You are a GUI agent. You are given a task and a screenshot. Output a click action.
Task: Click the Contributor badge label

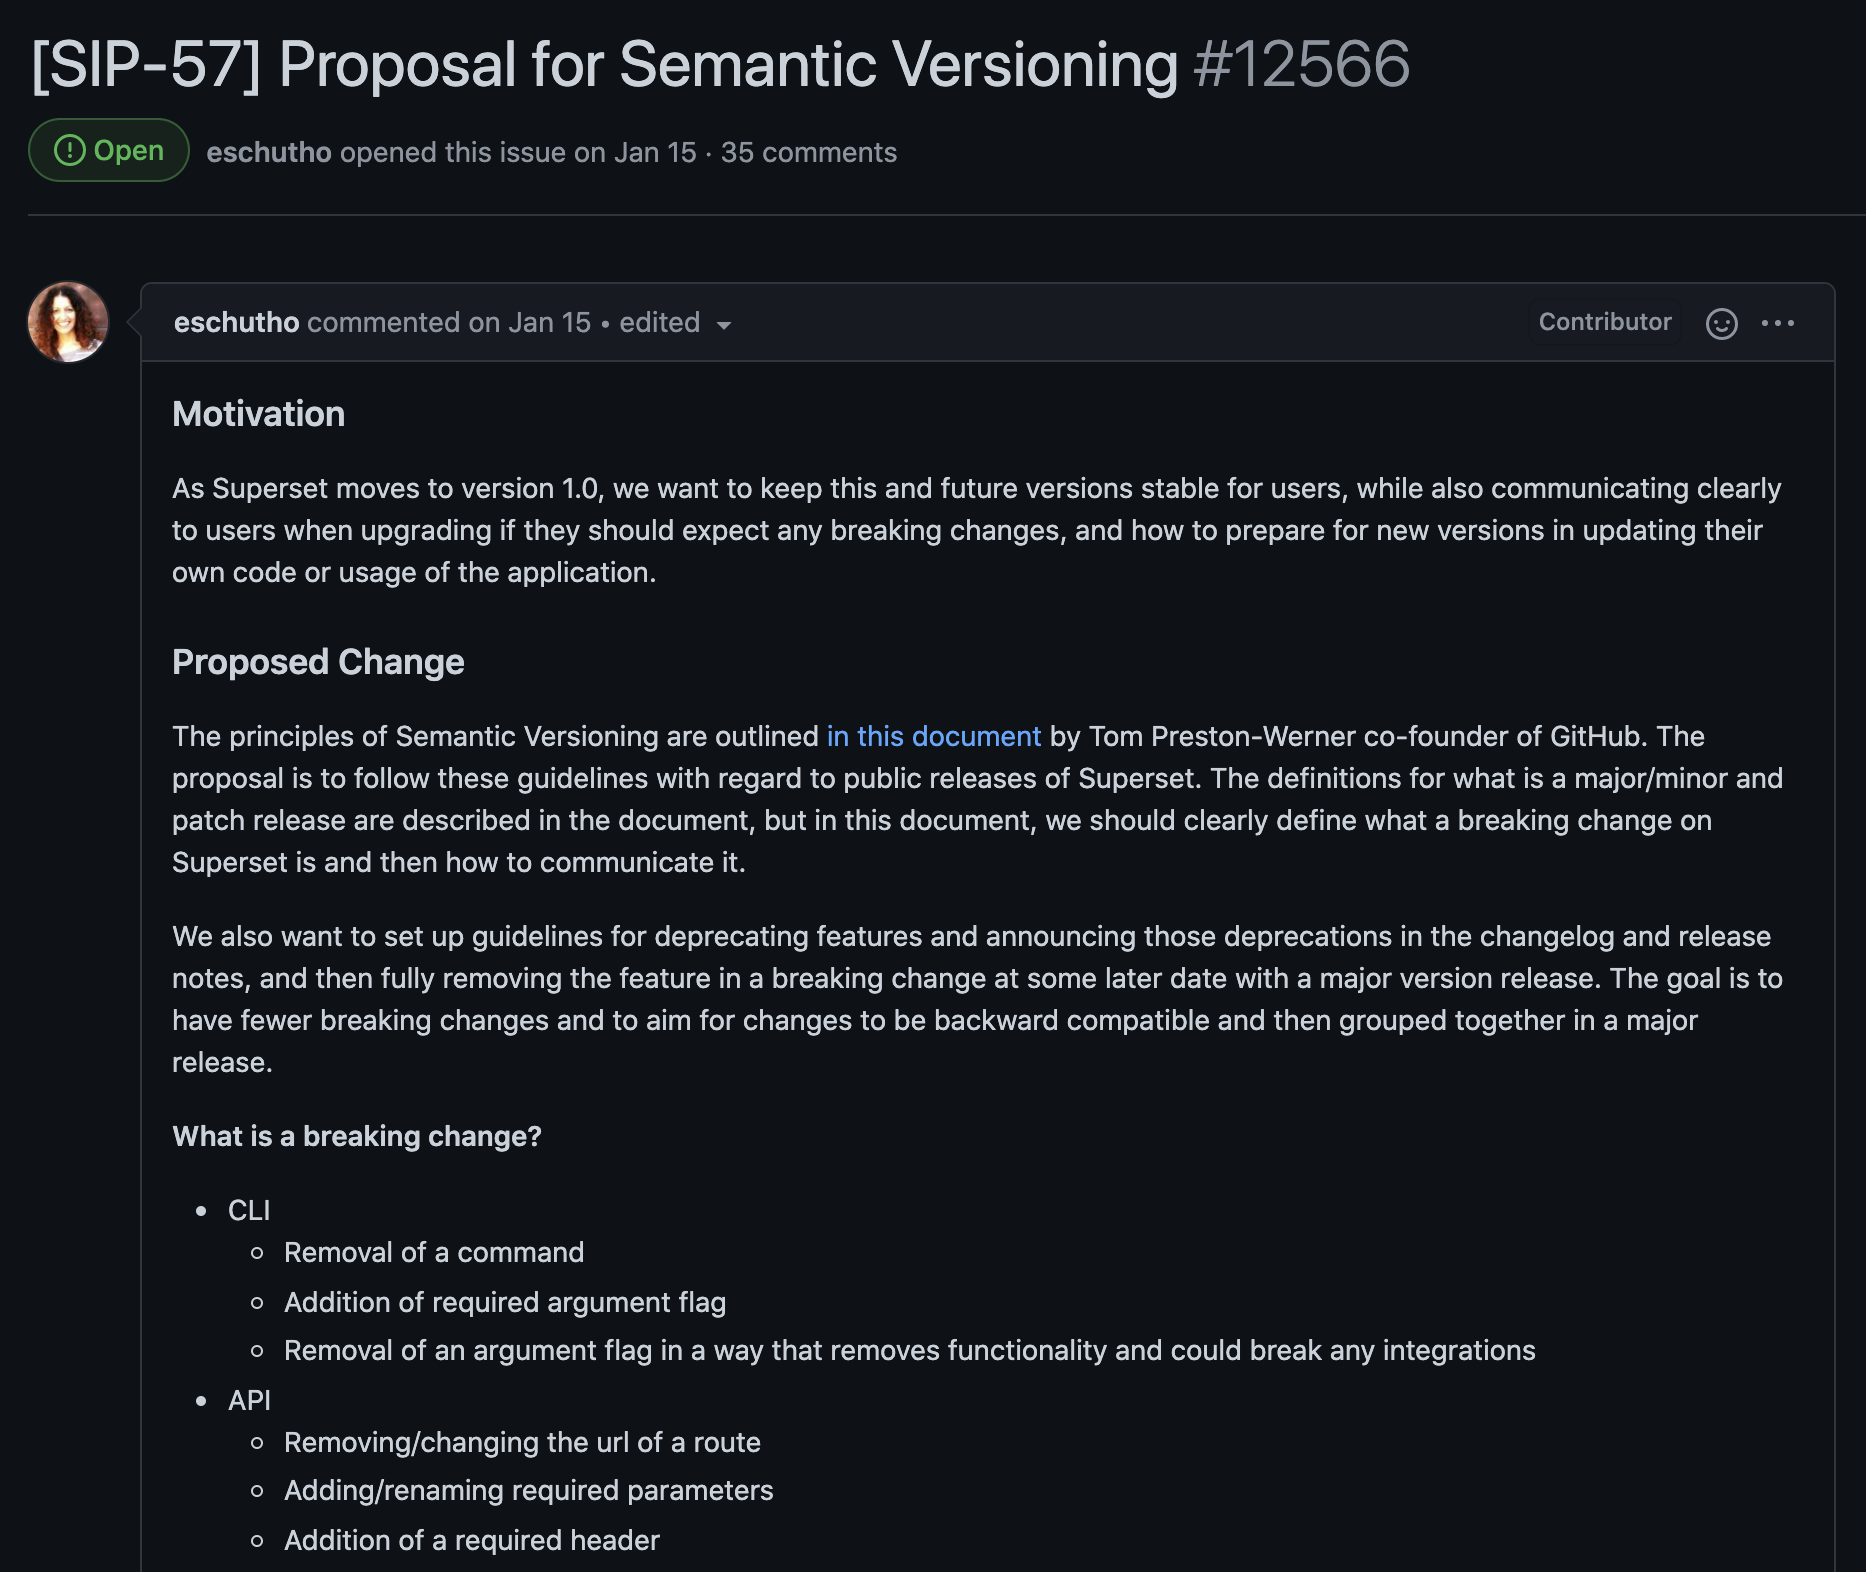coord(1604,322)
